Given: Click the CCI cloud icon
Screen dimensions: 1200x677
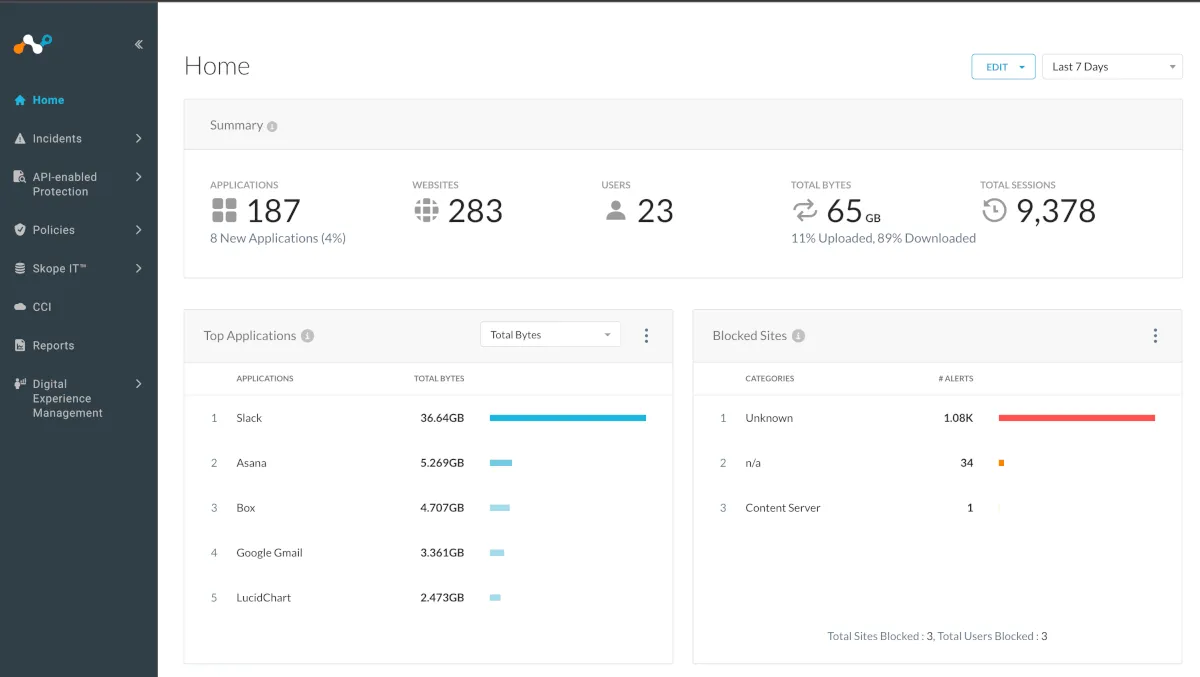Looking at the screenshot, I should (x=20, y=307).
